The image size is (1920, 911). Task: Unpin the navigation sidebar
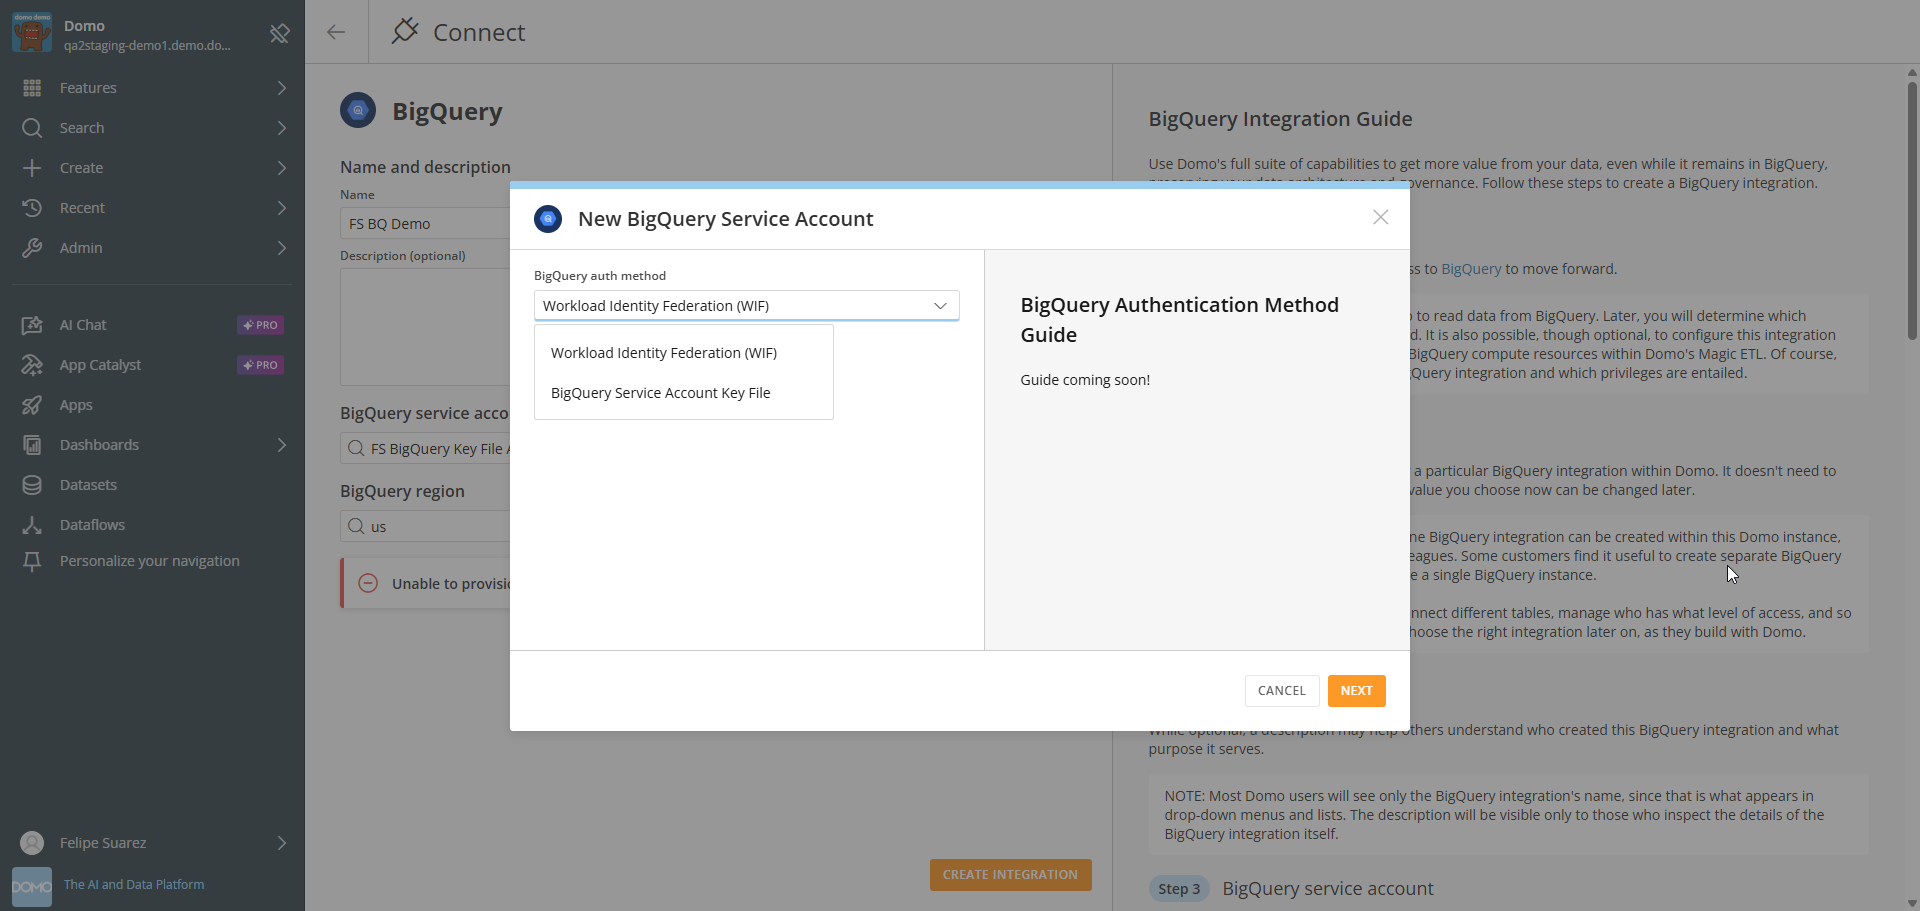280,34
